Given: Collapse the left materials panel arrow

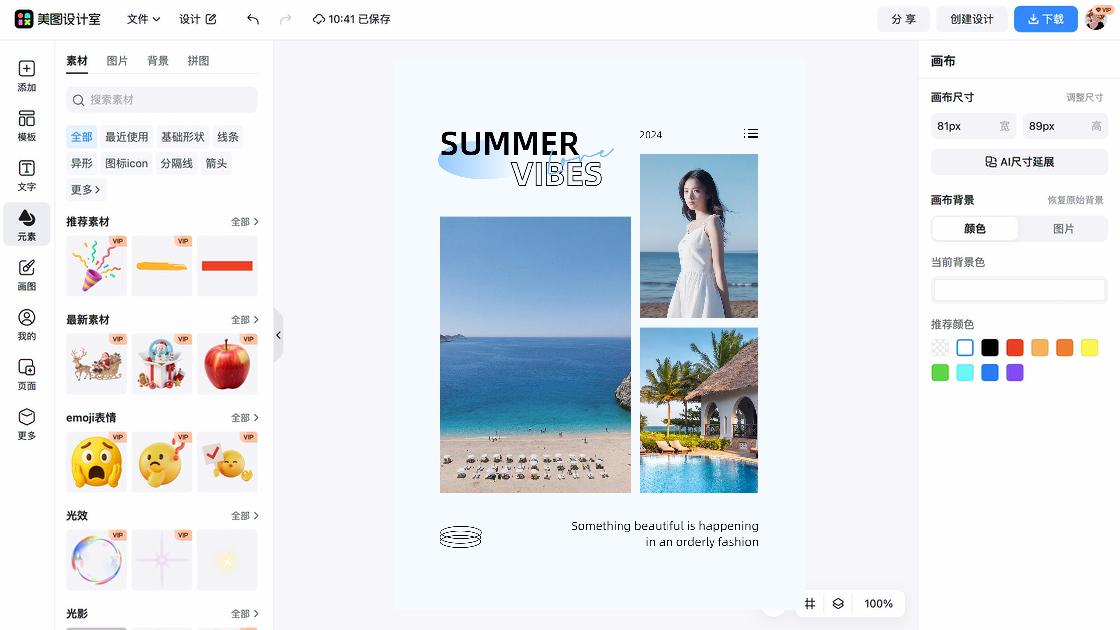Looking at the screenshot, I should pyautogui.click(x=279, y=335).
